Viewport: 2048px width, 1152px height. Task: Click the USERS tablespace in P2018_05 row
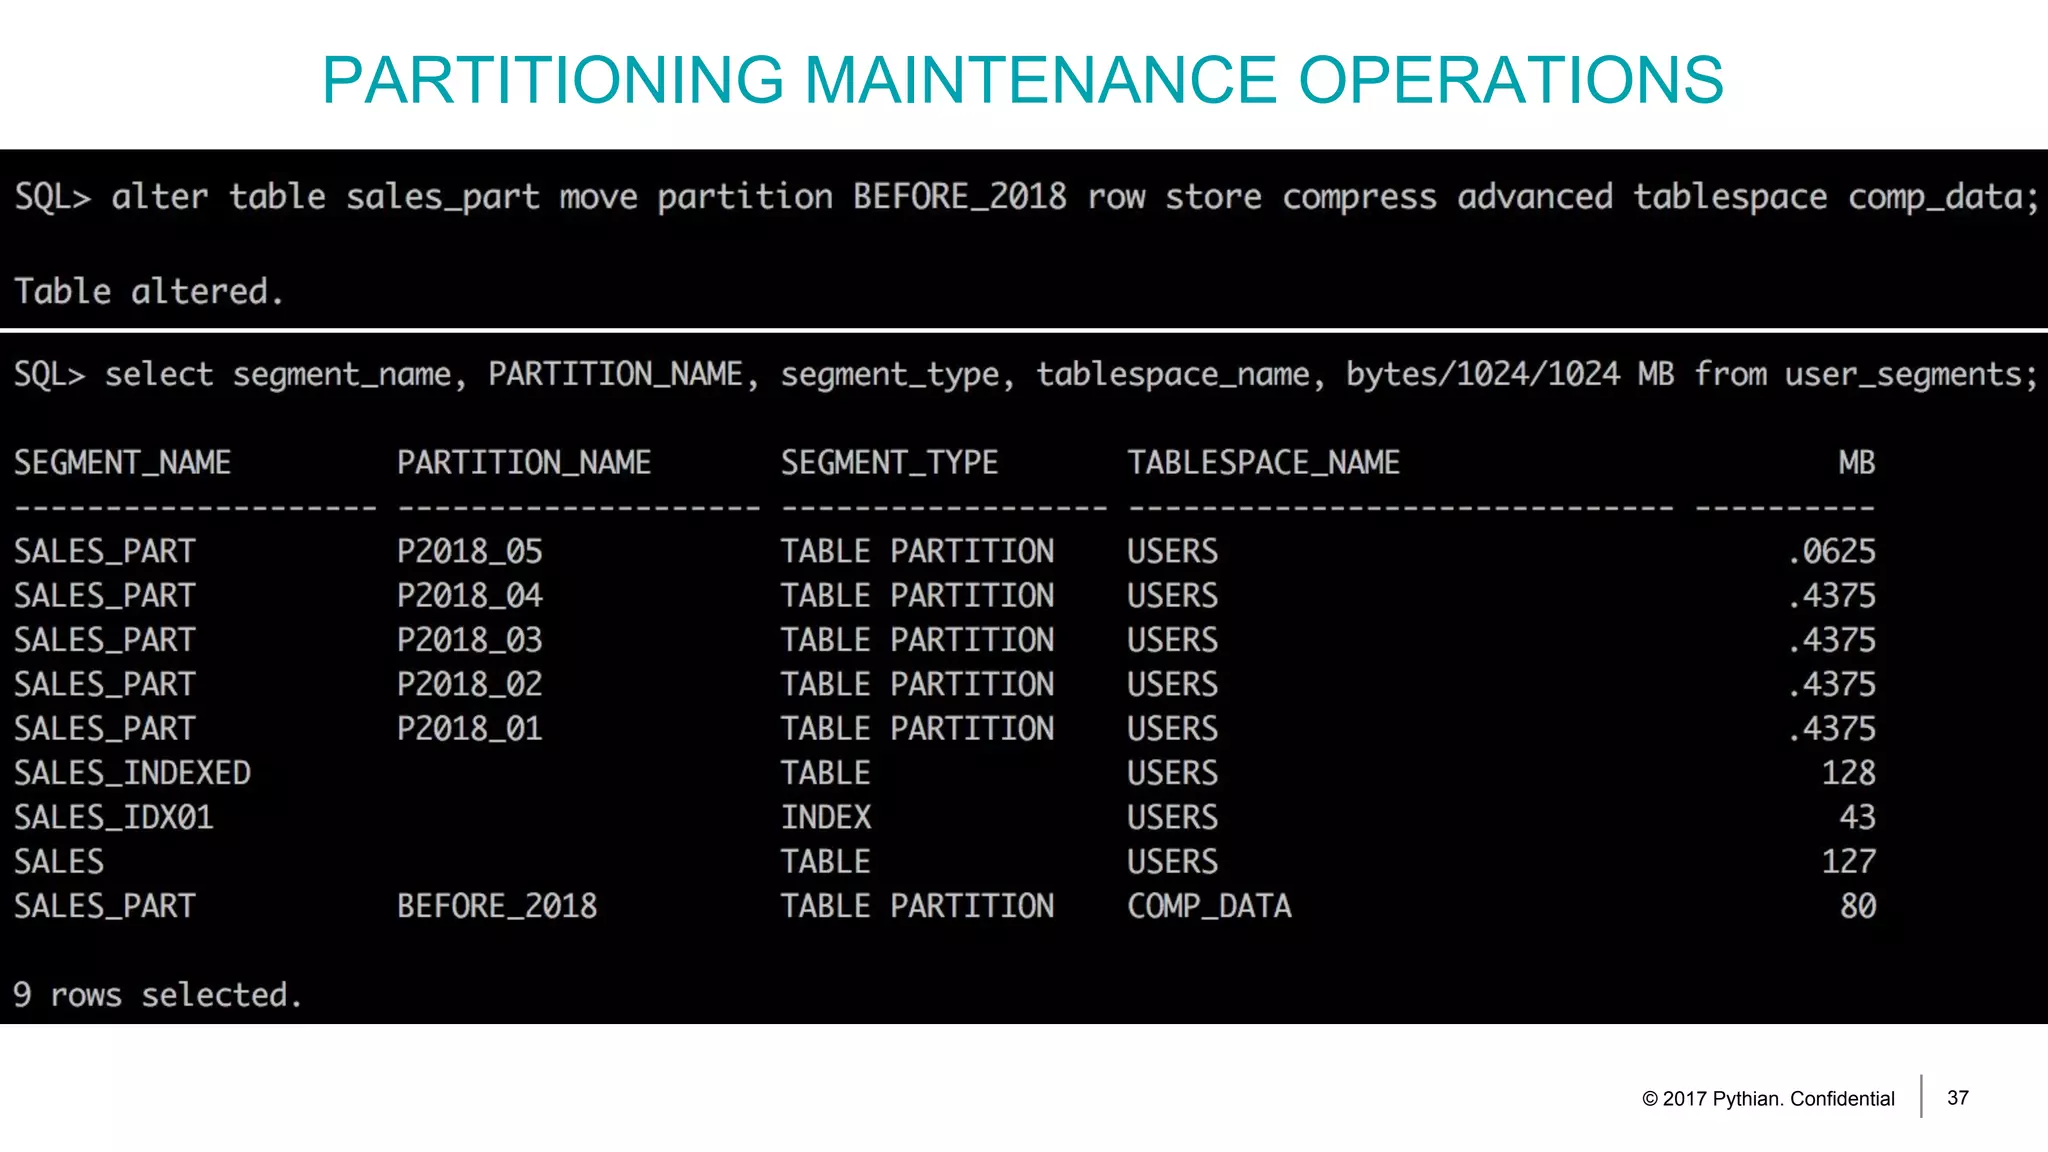(x=1172, y=551)
